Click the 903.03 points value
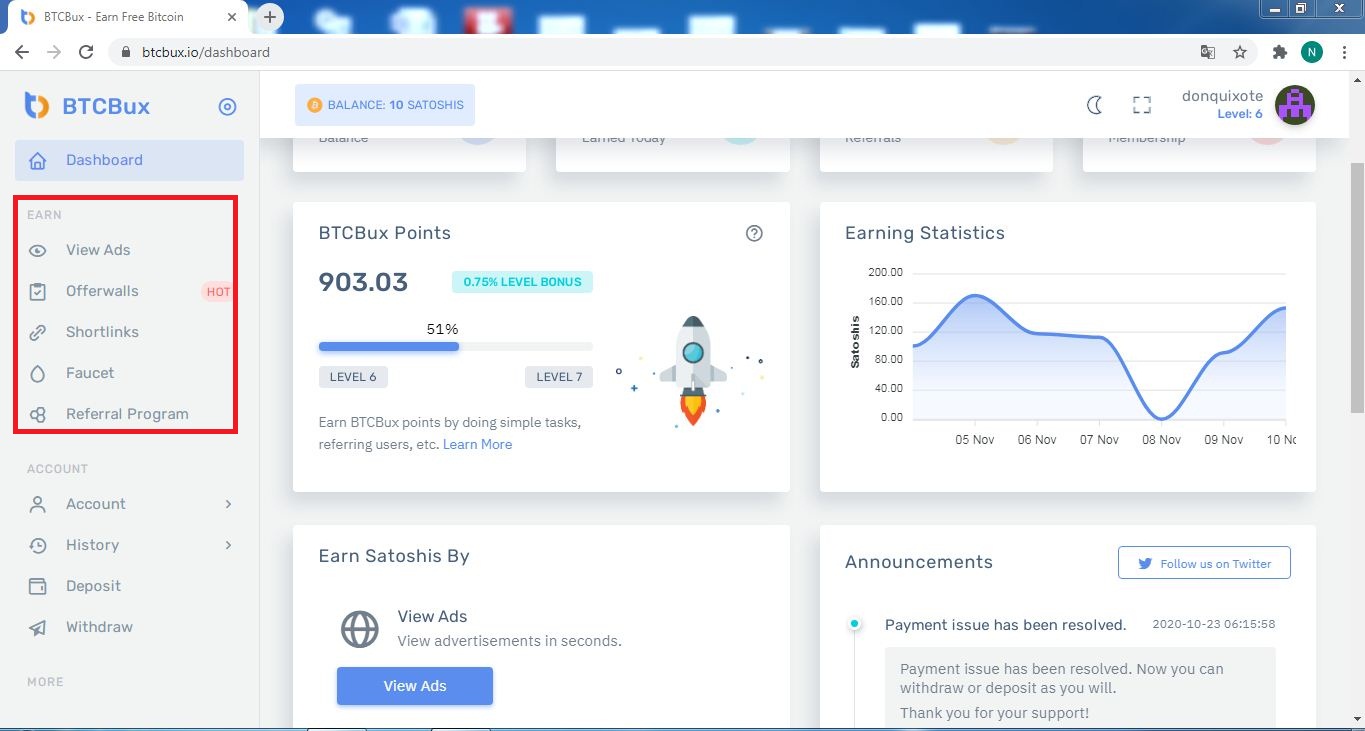The width and height of the screenshot is (1365, 731). (363, 282)
